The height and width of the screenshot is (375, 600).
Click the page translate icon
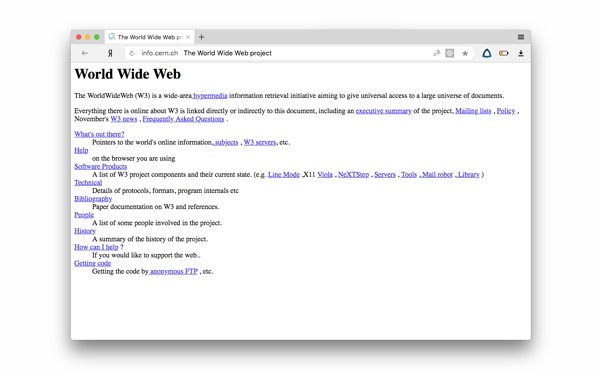pos(437,53)
